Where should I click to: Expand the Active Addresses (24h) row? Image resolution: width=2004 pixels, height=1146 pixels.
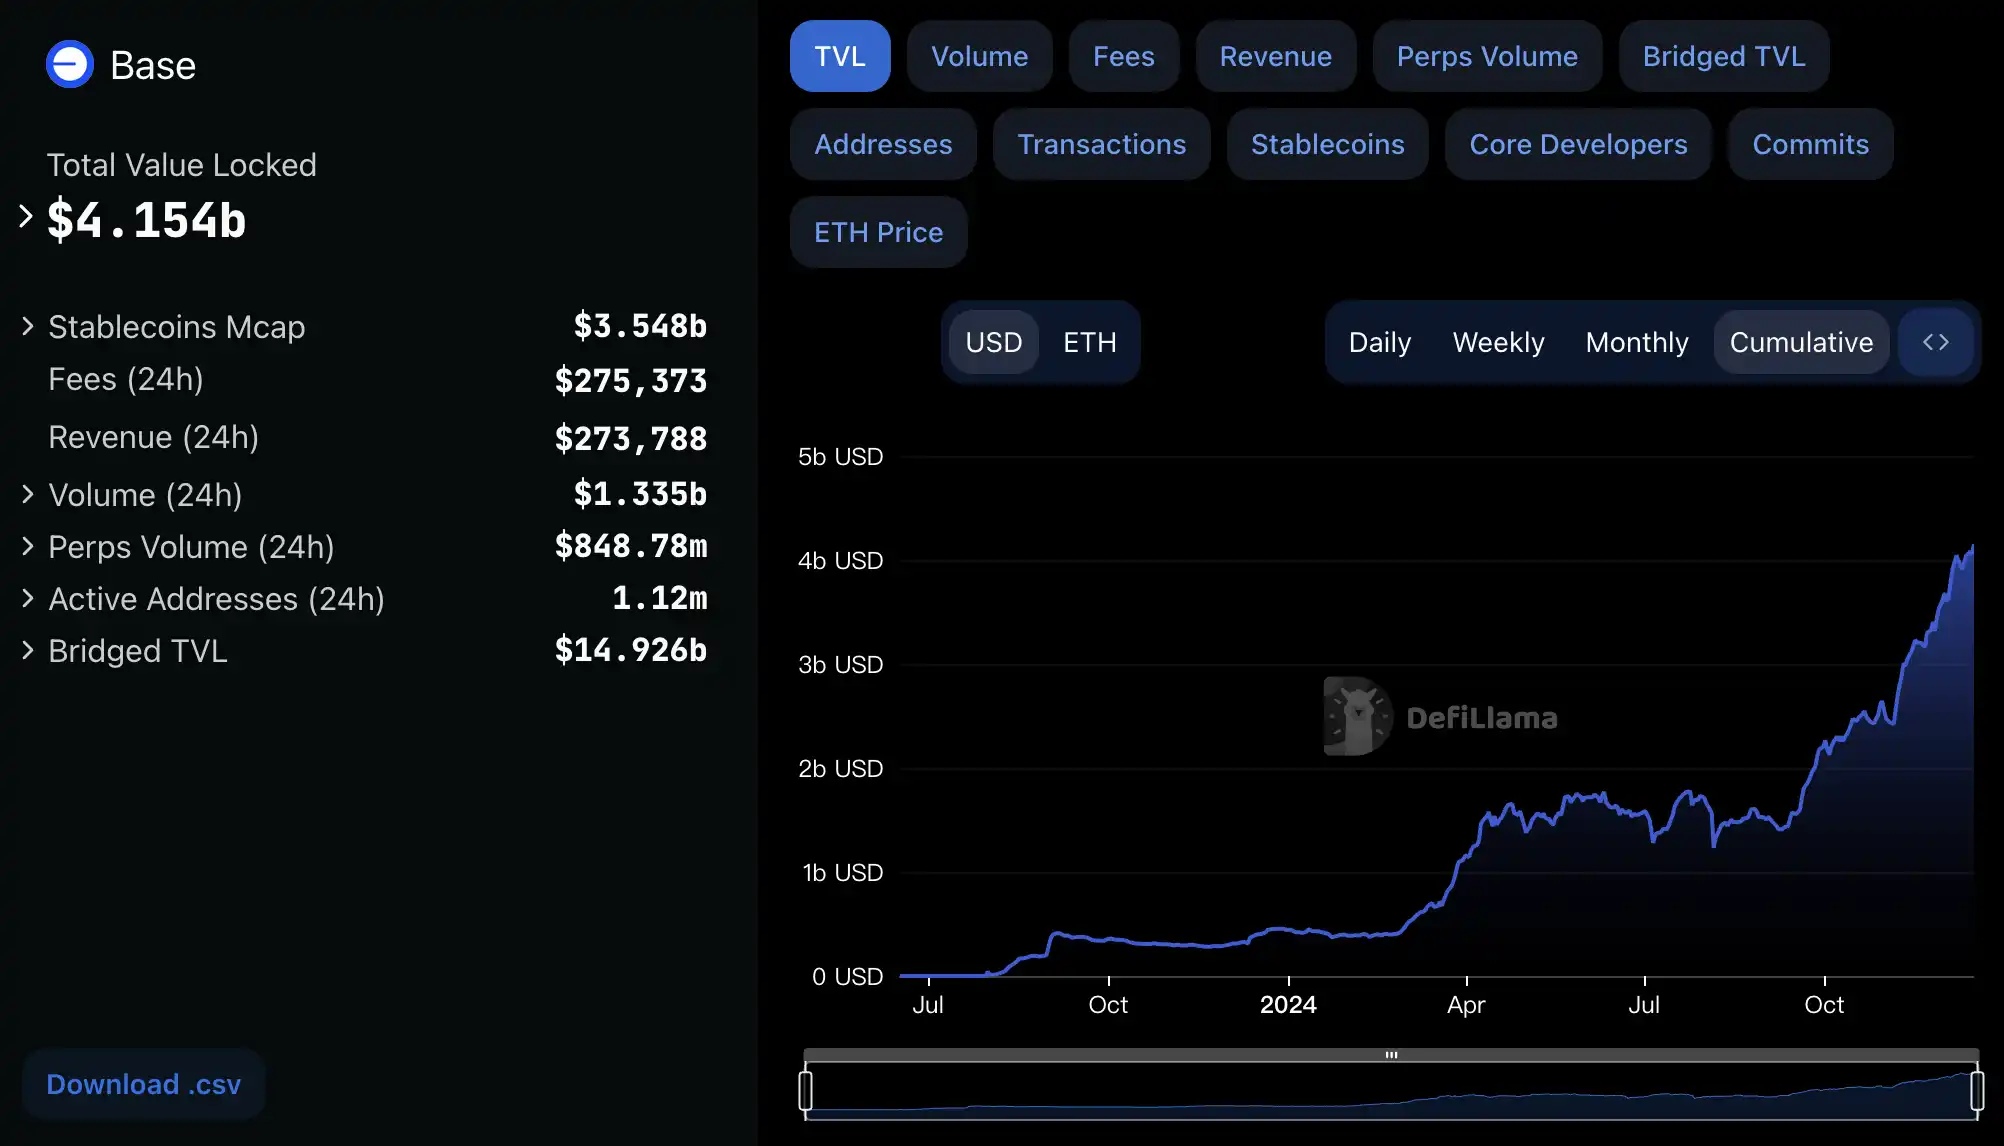point(28,598)
